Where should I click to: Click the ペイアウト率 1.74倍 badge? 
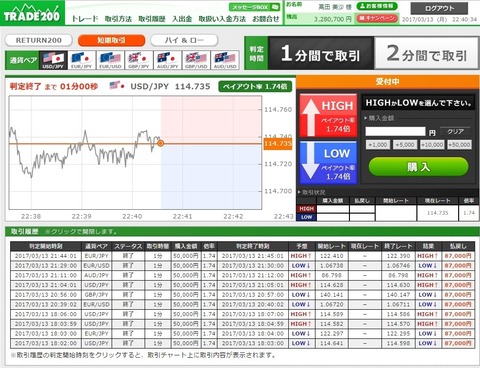coord(255,87)
